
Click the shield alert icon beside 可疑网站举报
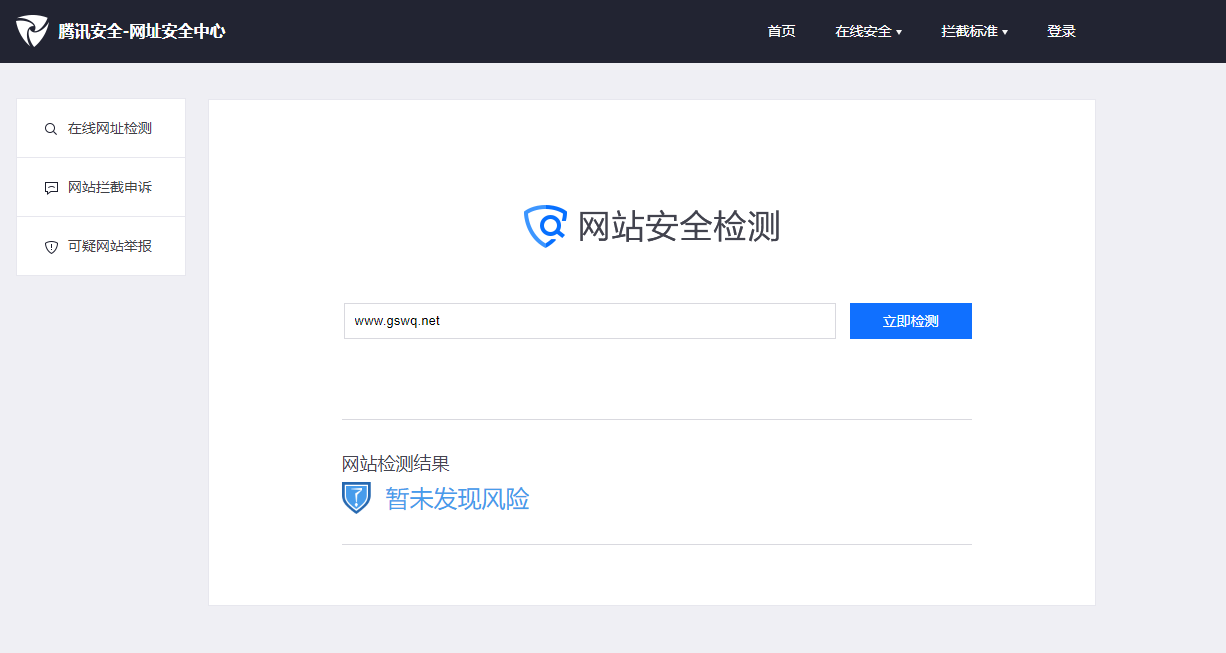click(51, 247)
